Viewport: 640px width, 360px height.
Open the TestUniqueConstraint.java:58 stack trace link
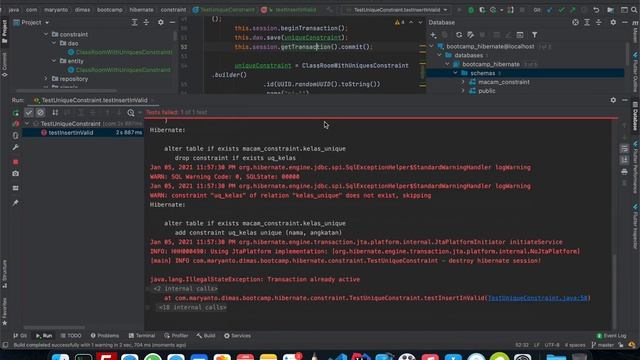pyautogui.click(x=538, y=298)
